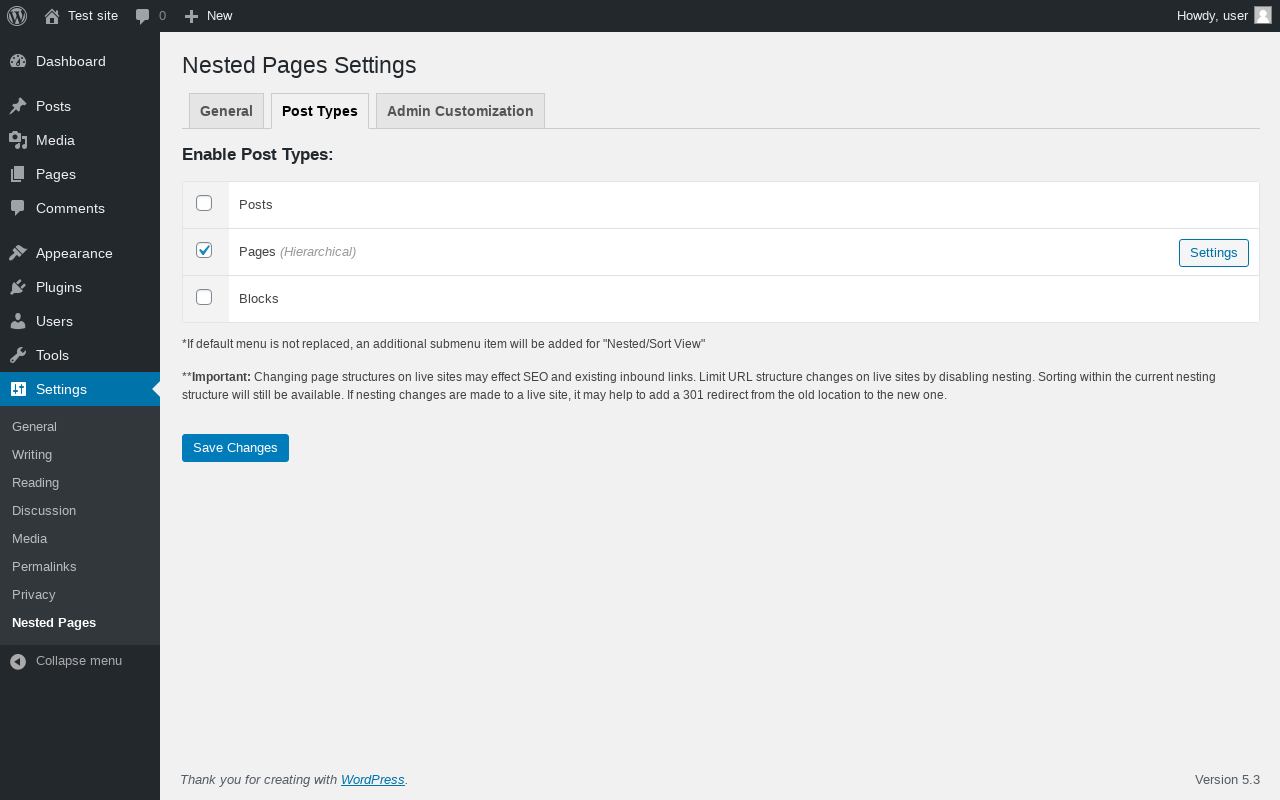
Task: Click the Howdy, user account text
Action: coord(1212,16)
